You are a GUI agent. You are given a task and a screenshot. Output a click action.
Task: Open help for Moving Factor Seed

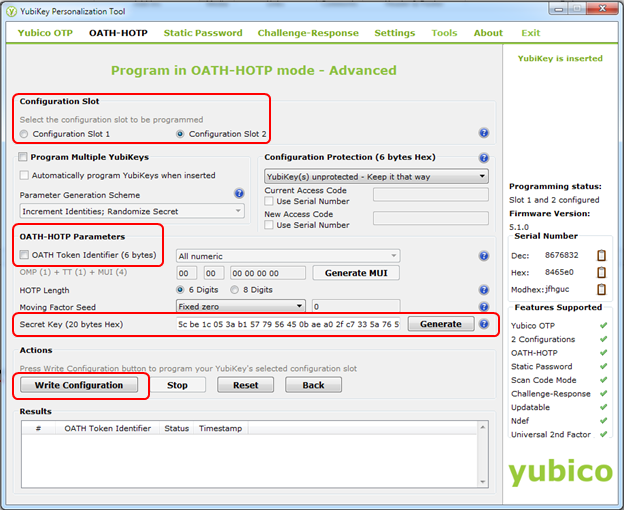[484, 306]
